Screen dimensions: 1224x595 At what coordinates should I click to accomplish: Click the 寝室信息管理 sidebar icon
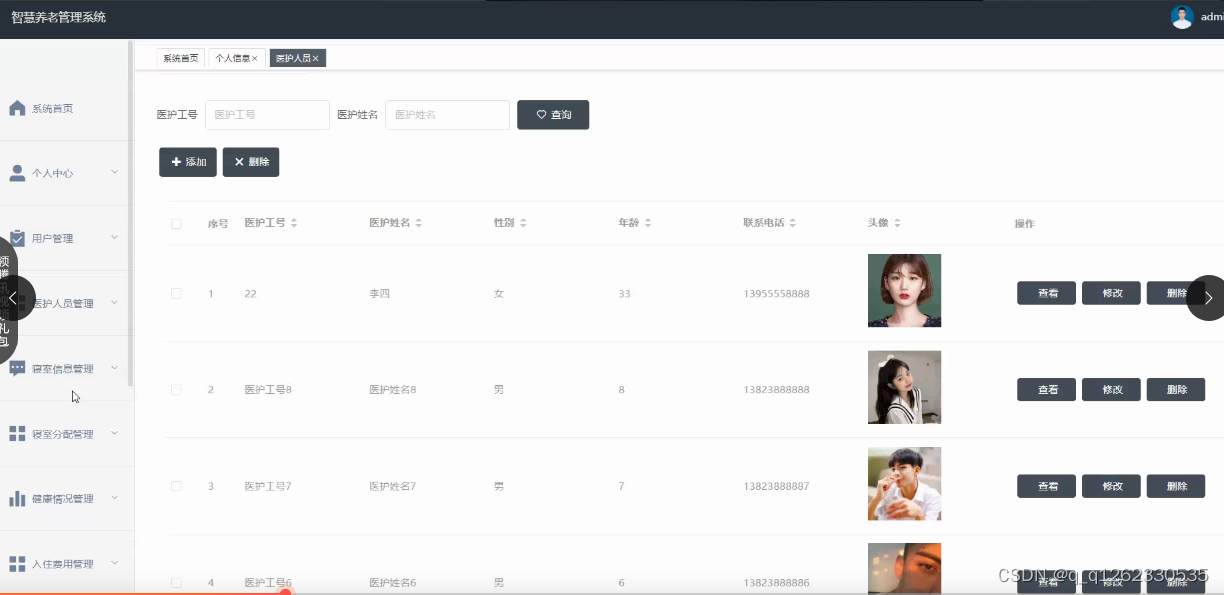click(x=17, y=368)
